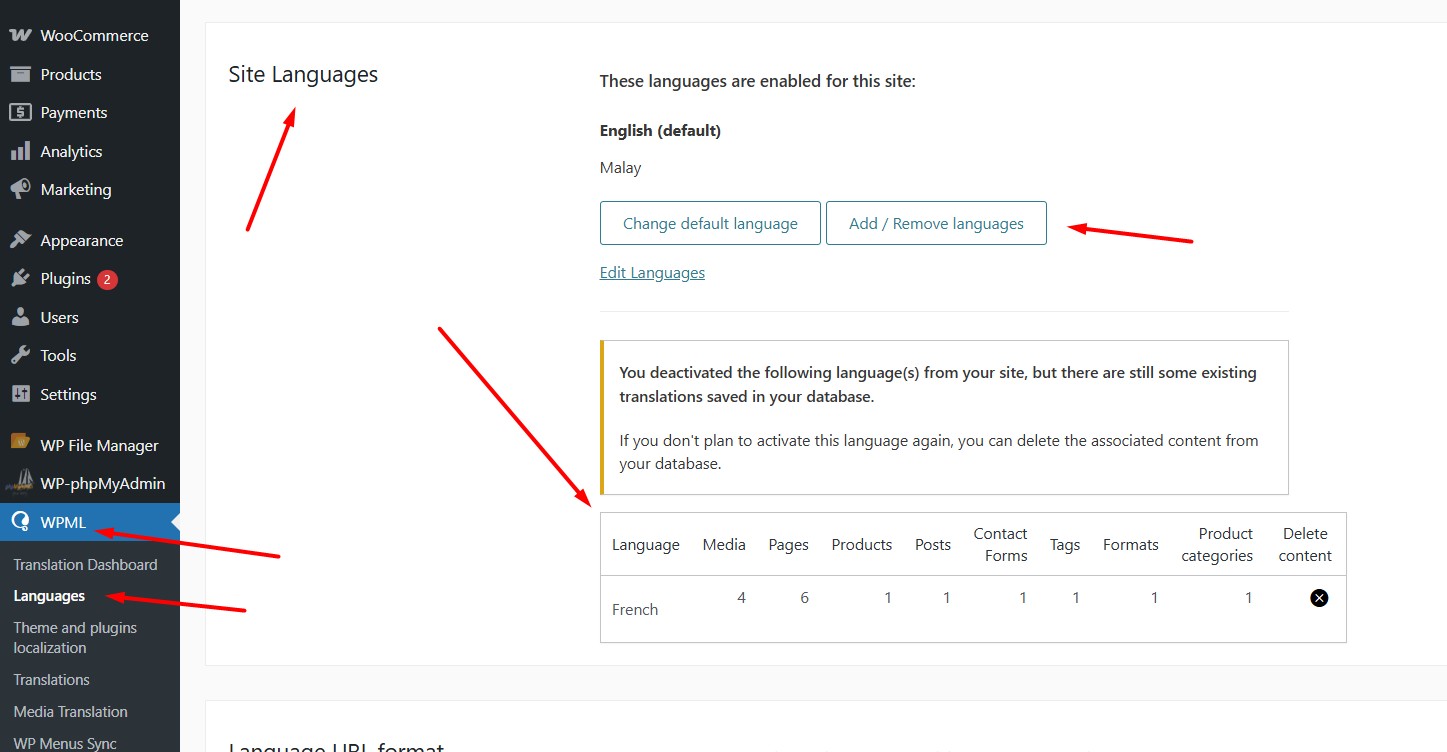Click the Appearance paintbrush icon

(x=20, y=240)
